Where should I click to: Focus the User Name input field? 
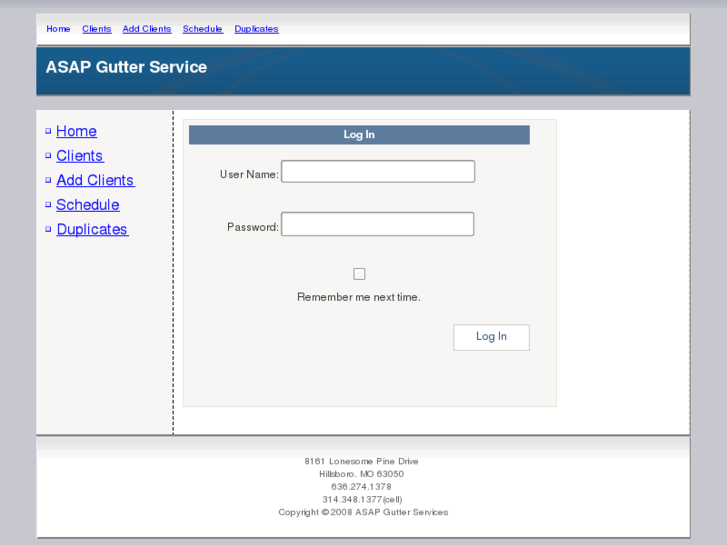click(378, 172)
